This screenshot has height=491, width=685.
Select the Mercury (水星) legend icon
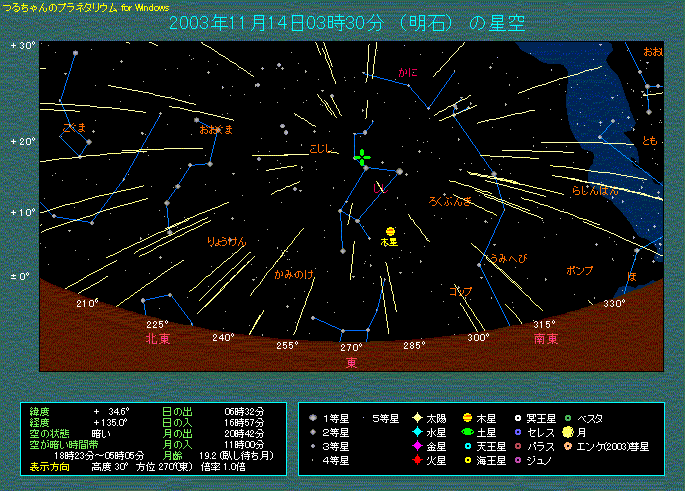(x=416, y=432)
